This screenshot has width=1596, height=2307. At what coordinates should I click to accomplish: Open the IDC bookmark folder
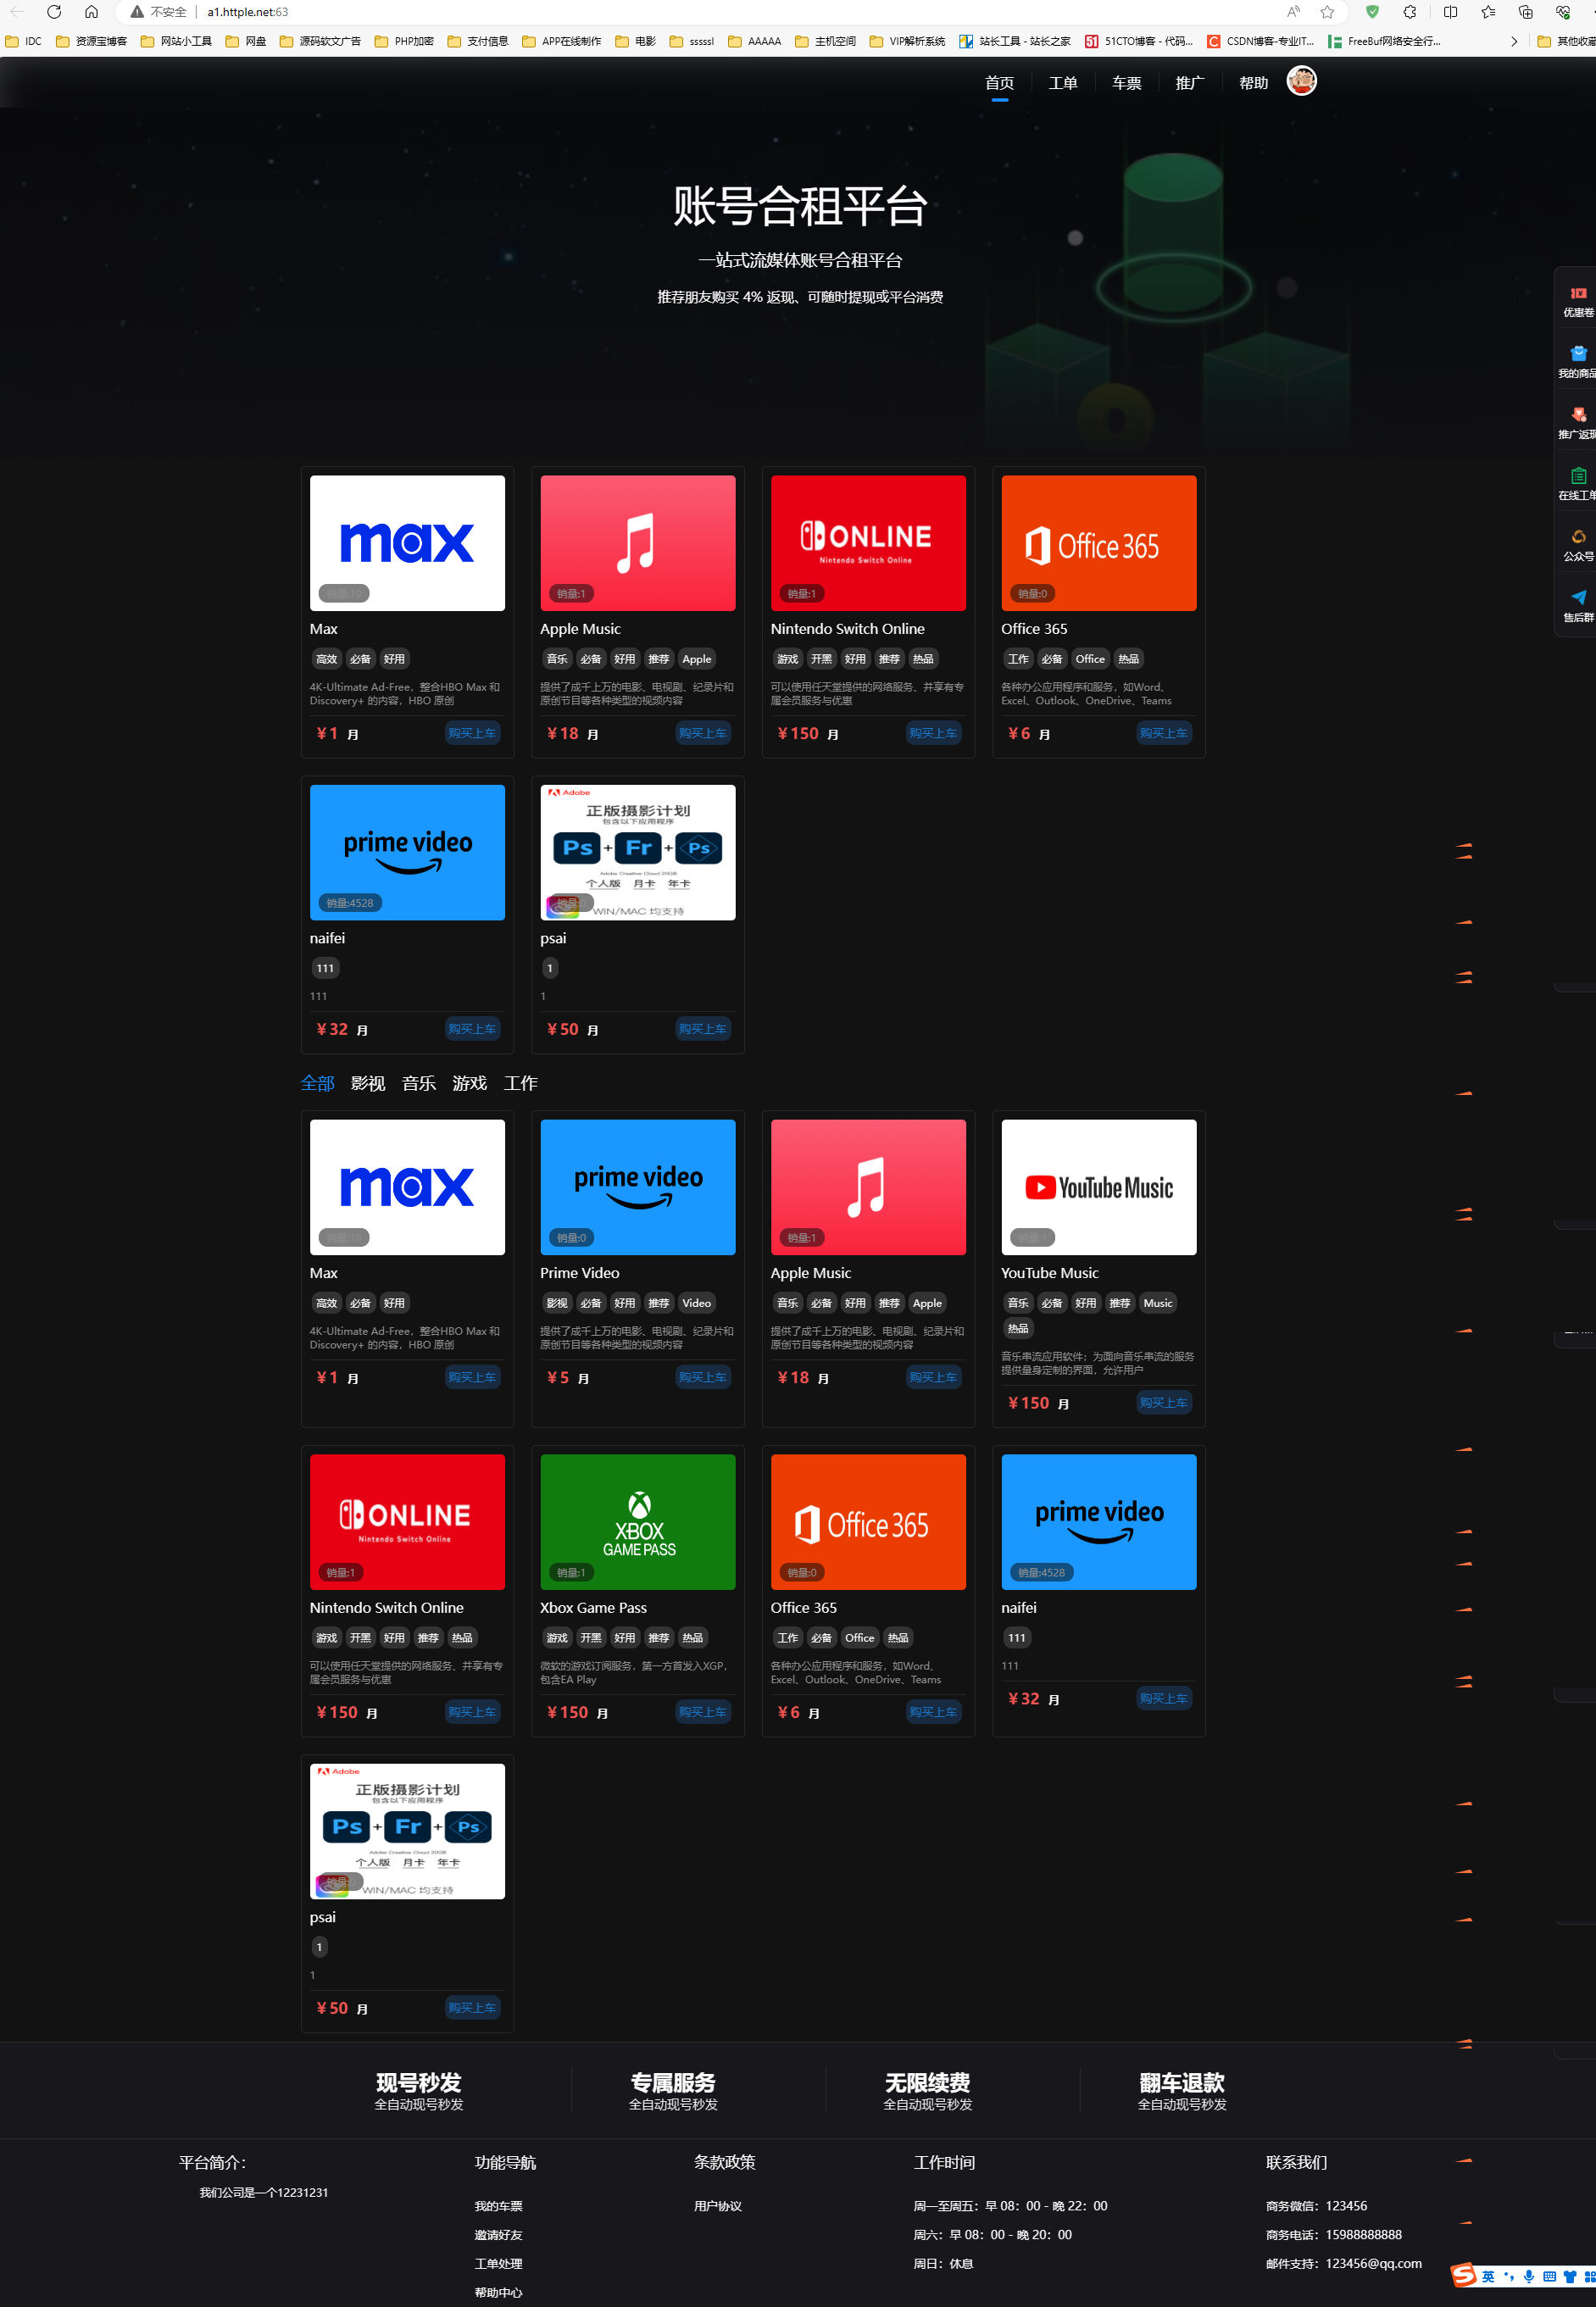click(24, 41)
